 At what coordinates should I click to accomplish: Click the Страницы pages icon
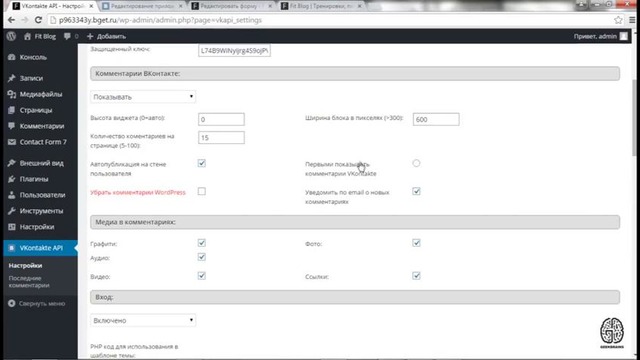pos(11,110)
